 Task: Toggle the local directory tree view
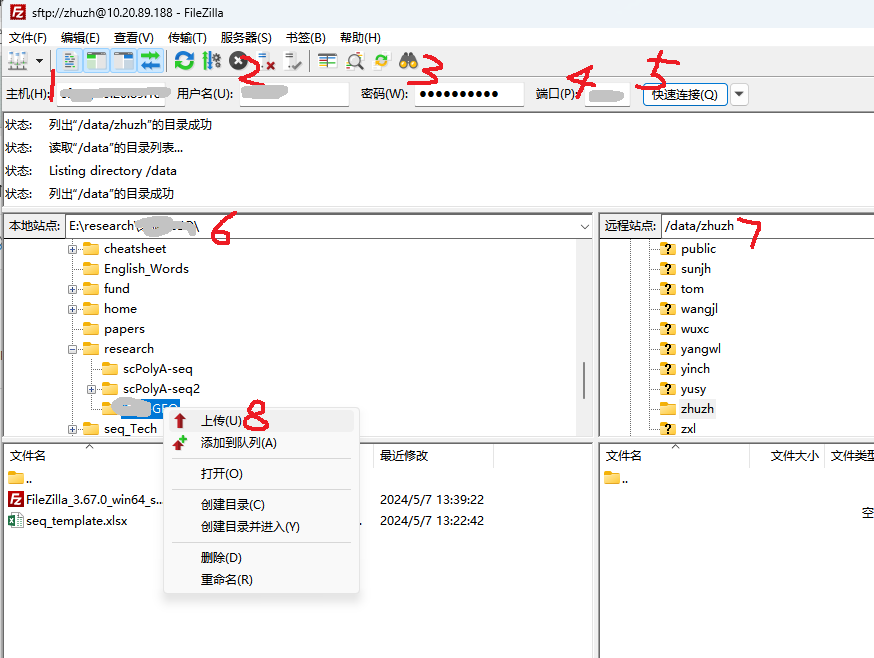(97, 61)
